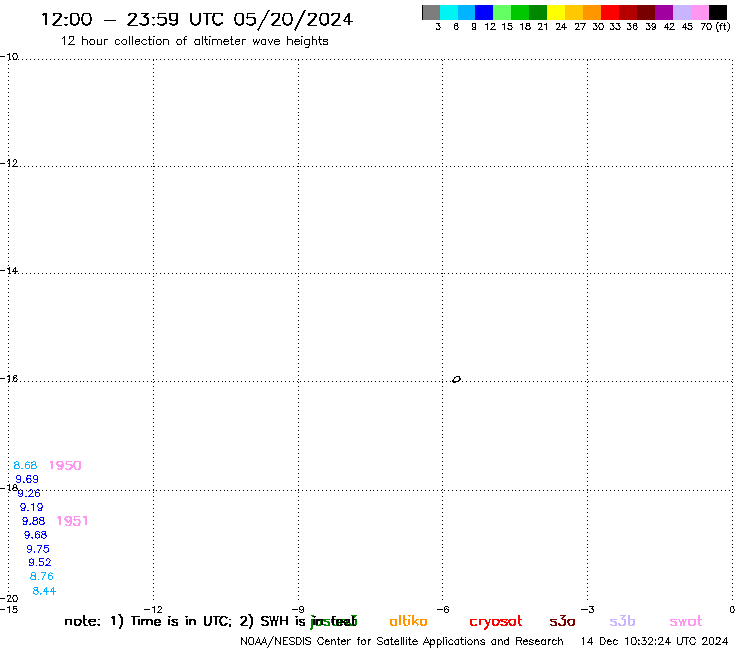
Task: Select the dark blue swatch in the color bar
Action: (484, 12)
